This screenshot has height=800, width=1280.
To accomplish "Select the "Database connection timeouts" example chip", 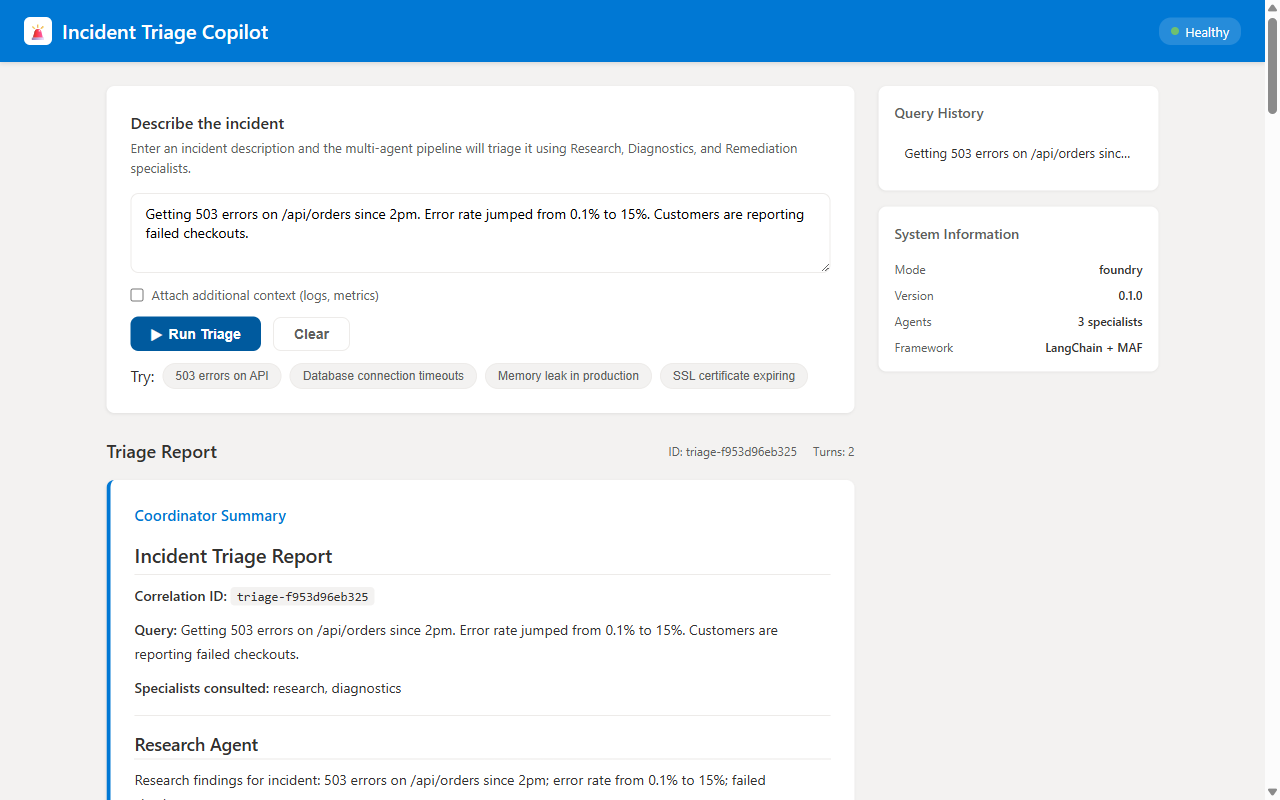I will point(383,376).
